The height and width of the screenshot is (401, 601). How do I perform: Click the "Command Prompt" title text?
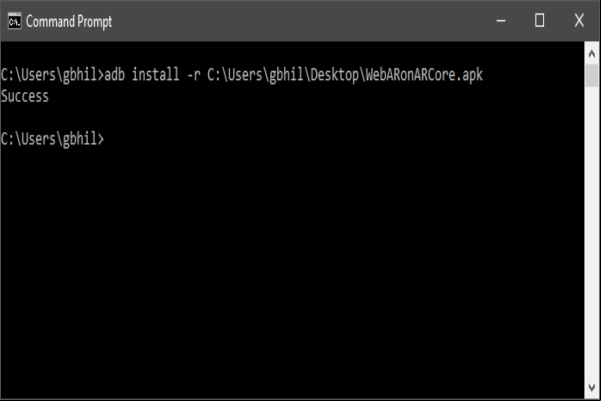click(x=69, y=21)
